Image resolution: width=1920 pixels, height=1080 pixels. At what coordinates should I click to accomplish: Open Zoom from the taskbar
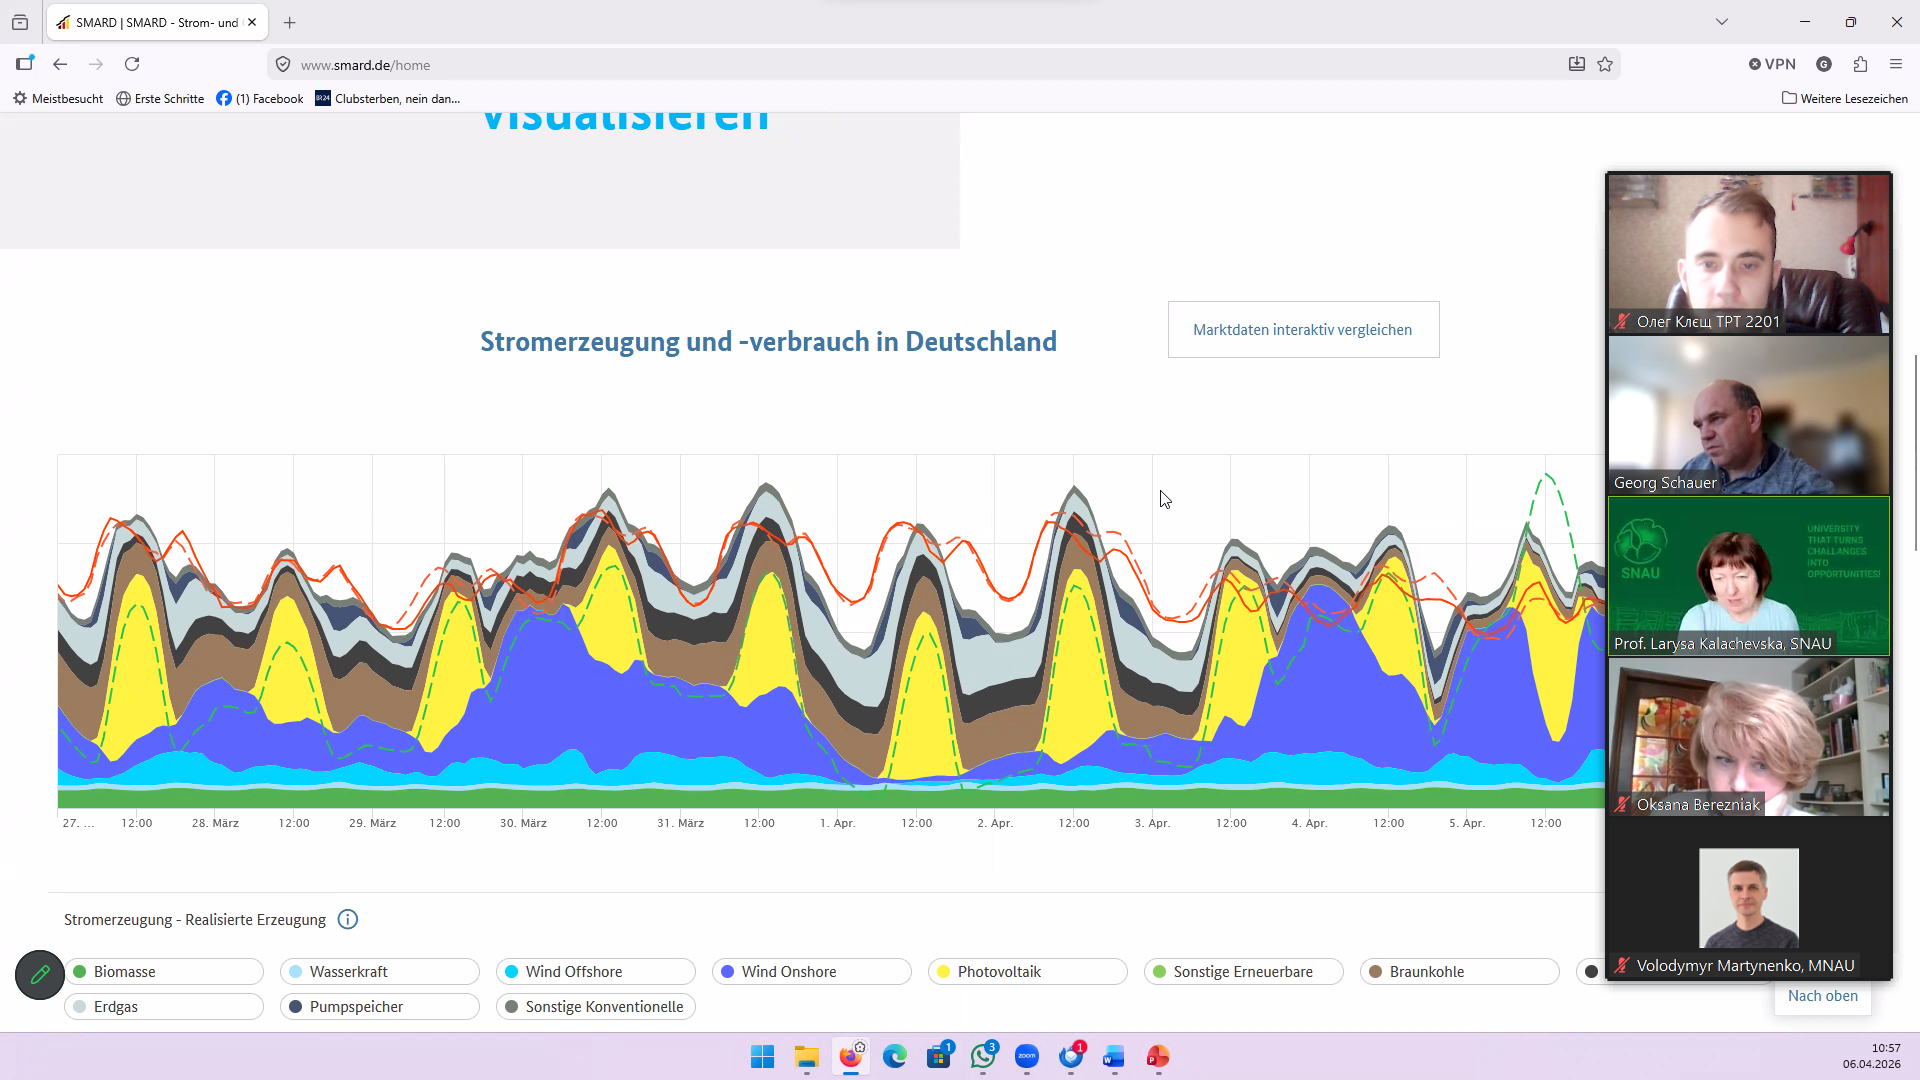[1027, 1056]
